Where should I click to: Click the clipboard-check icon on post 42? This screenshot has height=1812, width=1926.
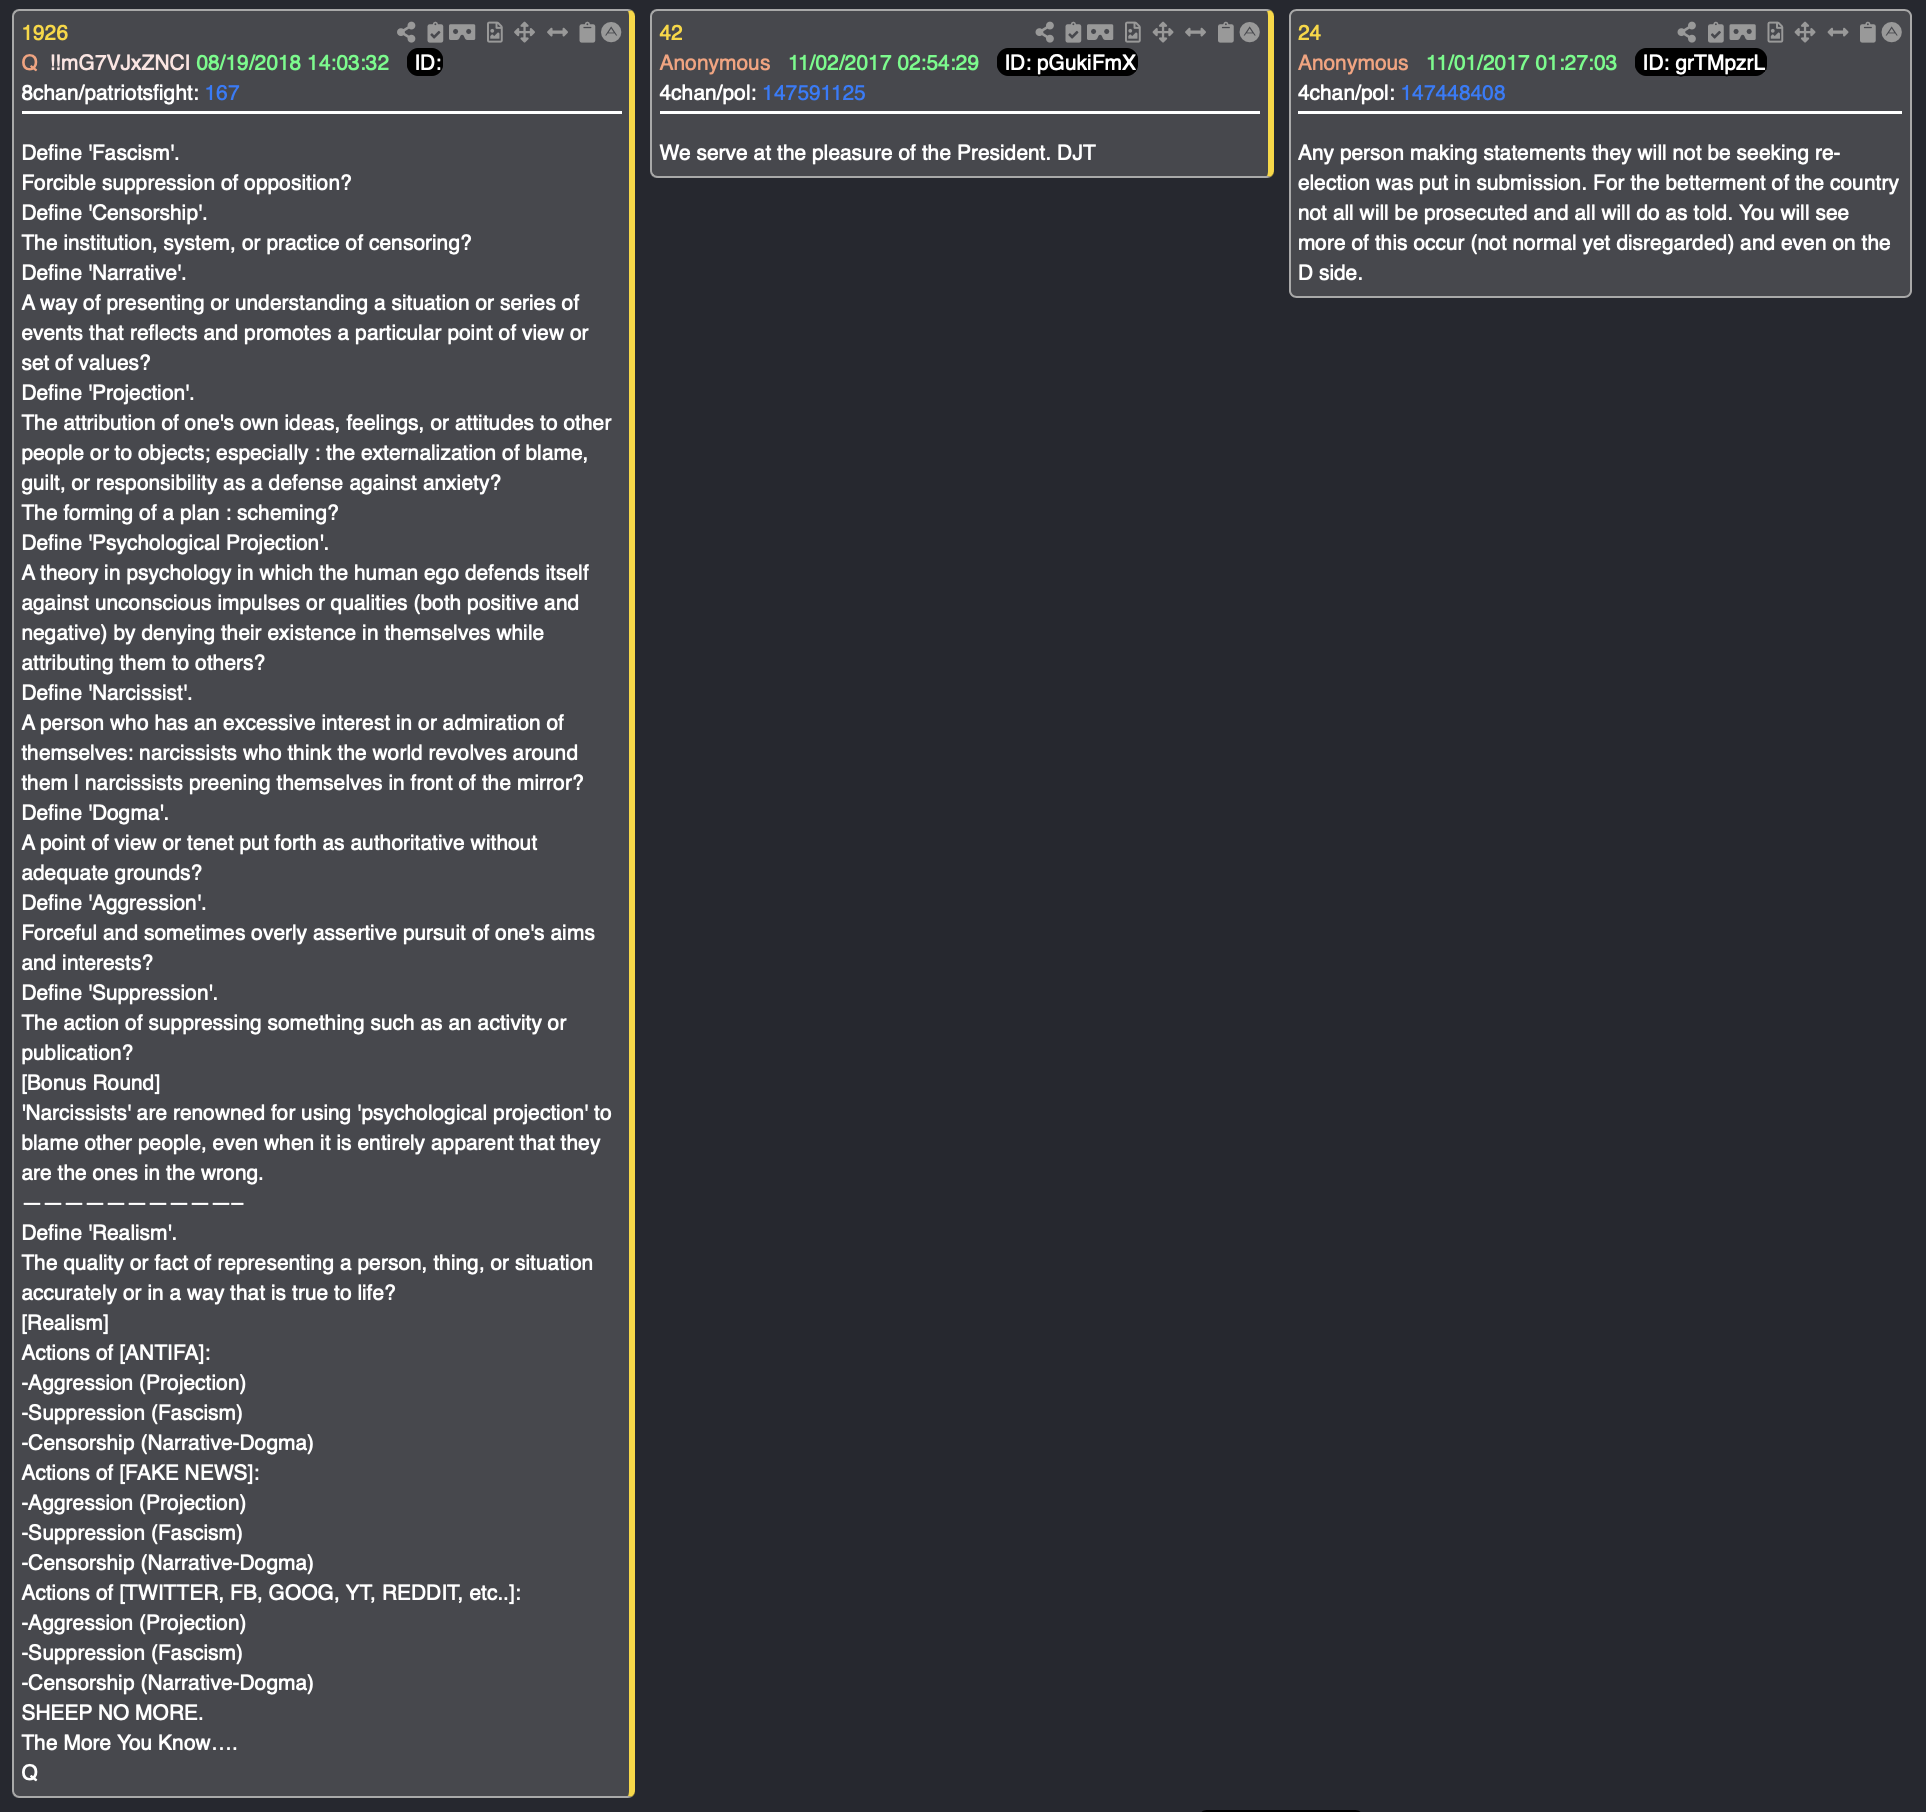tap(1073, 33)
